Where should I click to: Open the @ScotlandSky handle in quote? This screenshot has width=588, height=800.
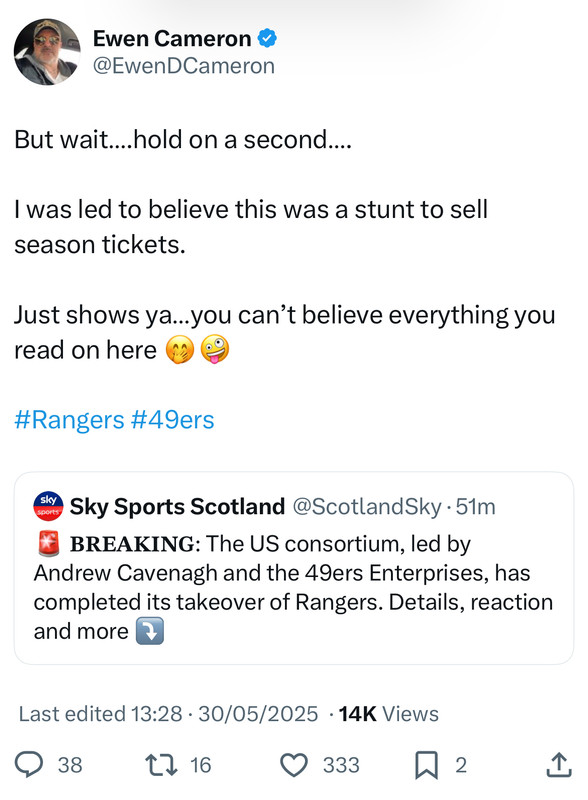367,507
